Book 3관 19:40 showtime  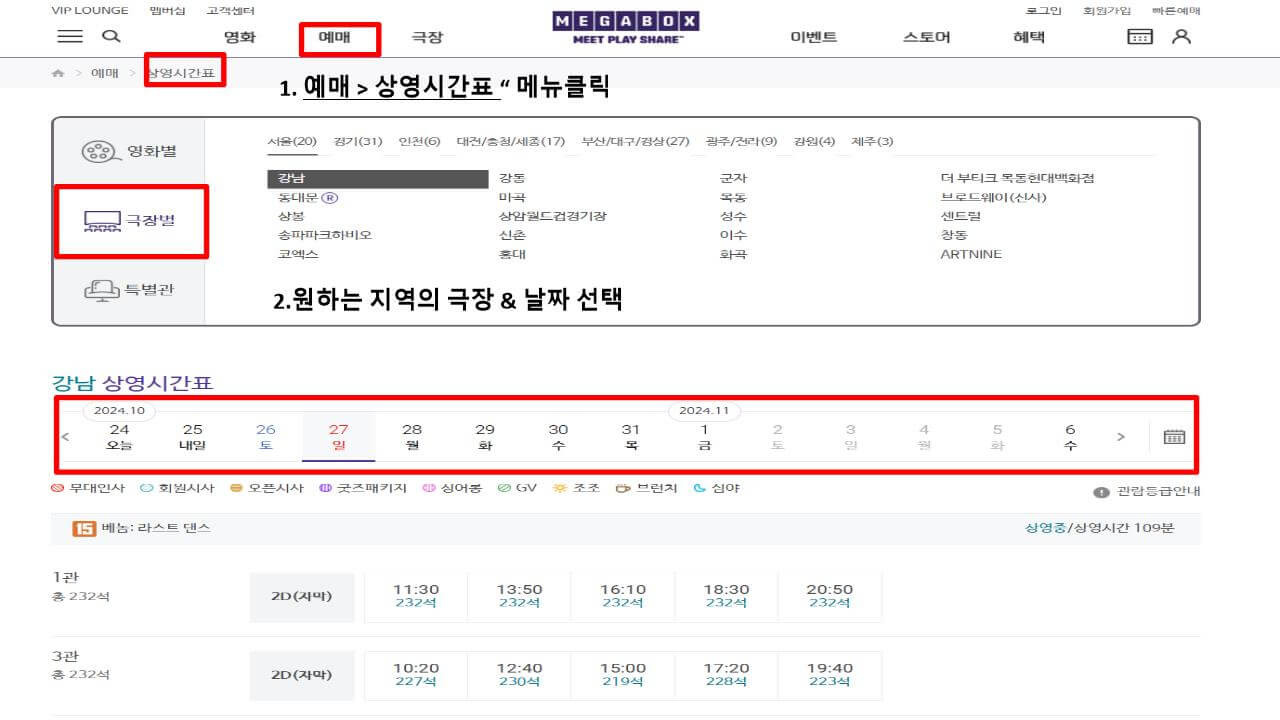coord(830,675)
